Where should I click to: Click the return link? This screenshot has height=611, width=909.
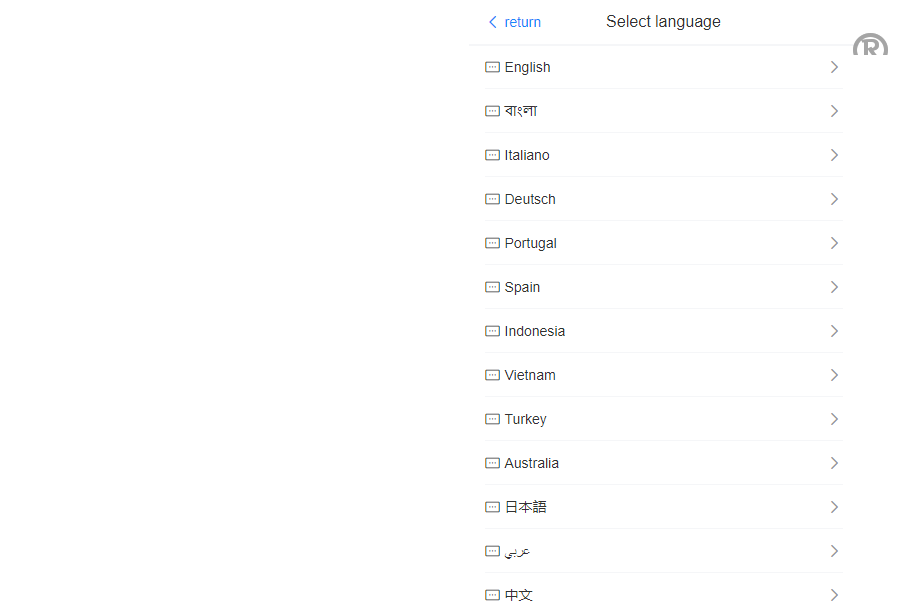[x=522, y=22]
